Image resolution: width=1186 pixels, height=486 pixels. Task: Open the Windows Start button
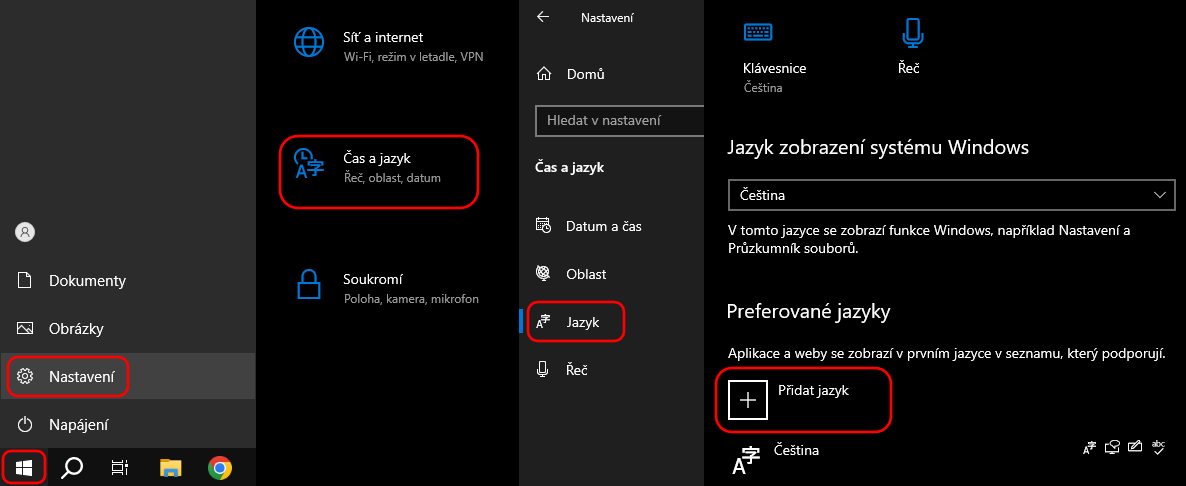(x=25, y=469)
